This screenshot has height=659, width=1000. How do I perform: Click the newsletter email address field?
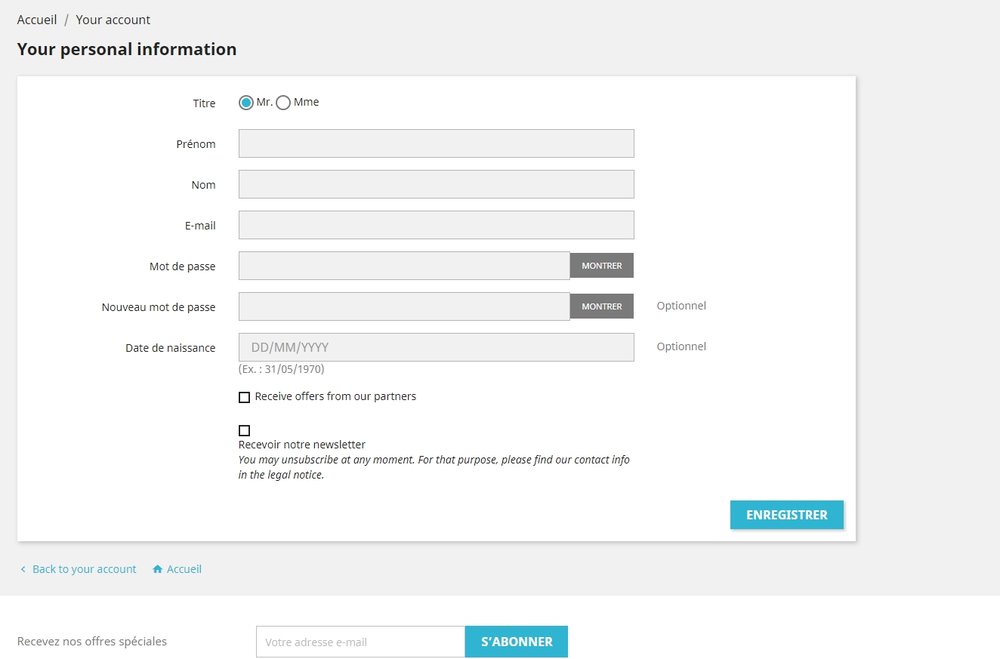(360, 642)
